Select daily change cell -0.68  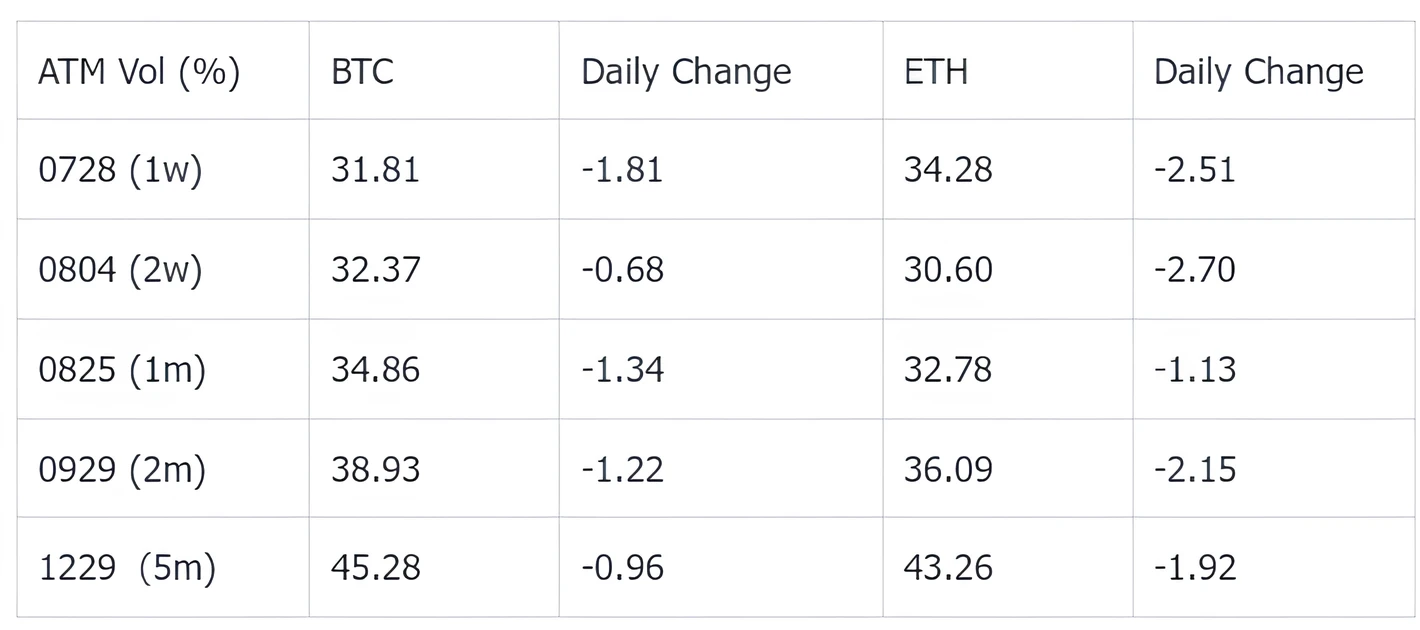[622, 270]
